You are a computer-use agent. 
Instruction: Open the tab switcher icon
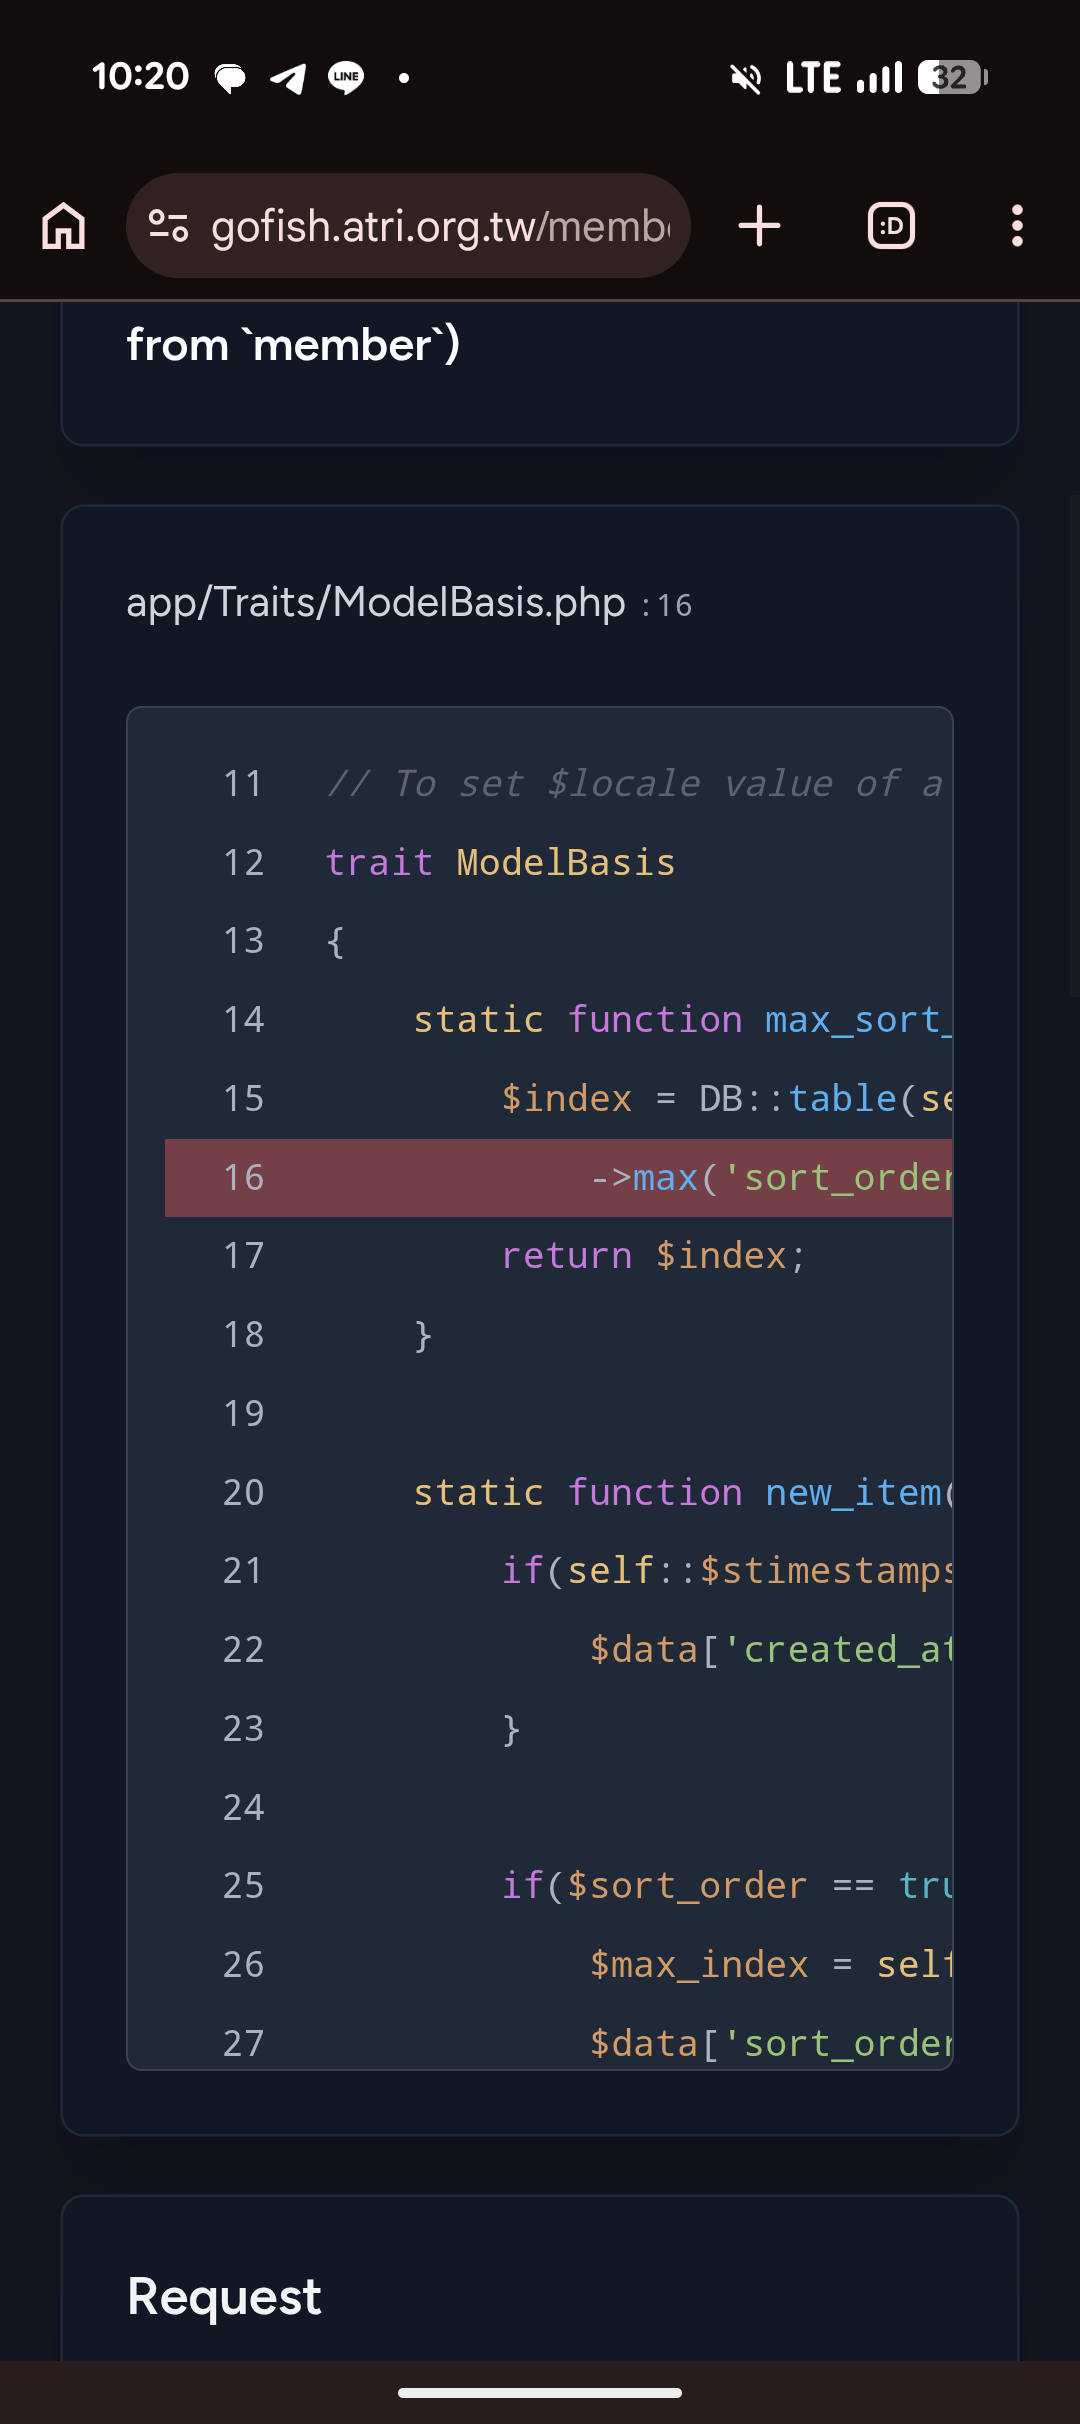(x=891, y=226)
